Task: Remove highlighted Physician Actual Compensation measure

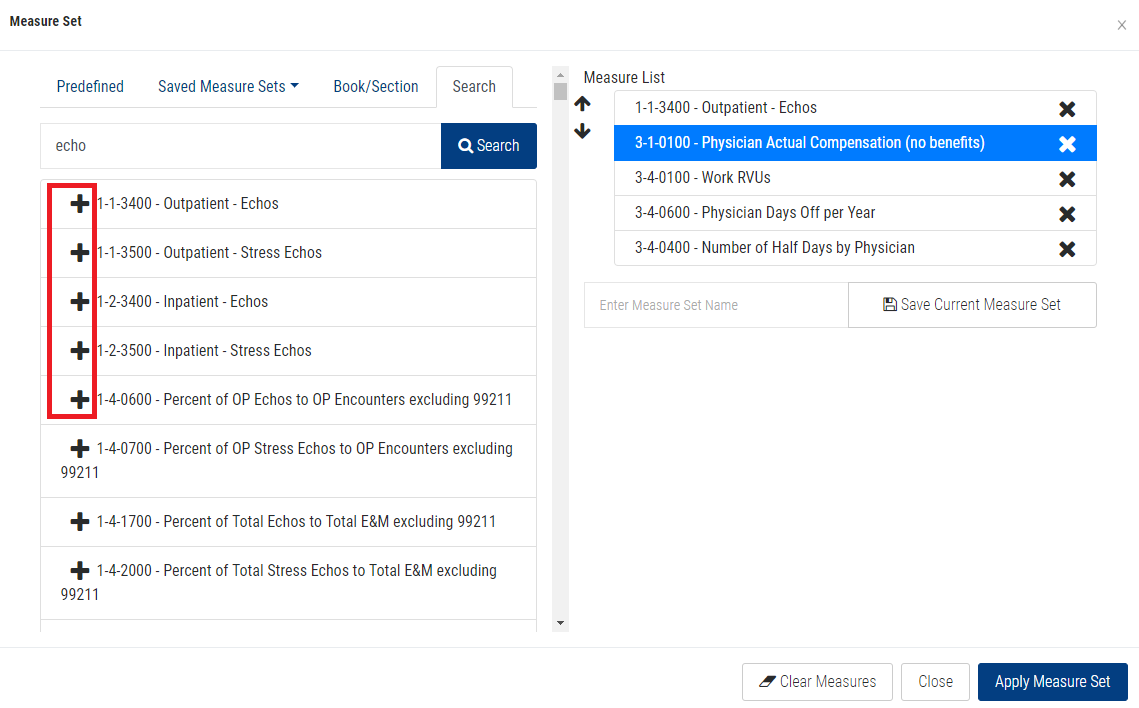Action: click(x=1067, y=144)
